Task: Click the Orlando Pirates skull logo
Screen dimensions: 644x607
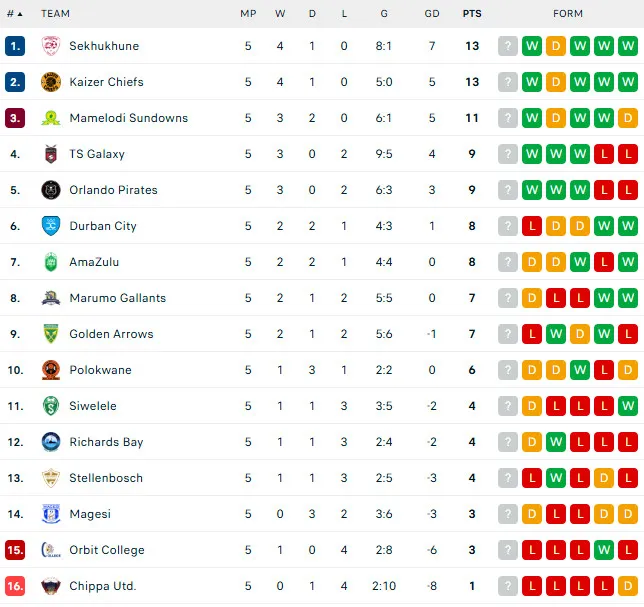Action: coord(51,190)
